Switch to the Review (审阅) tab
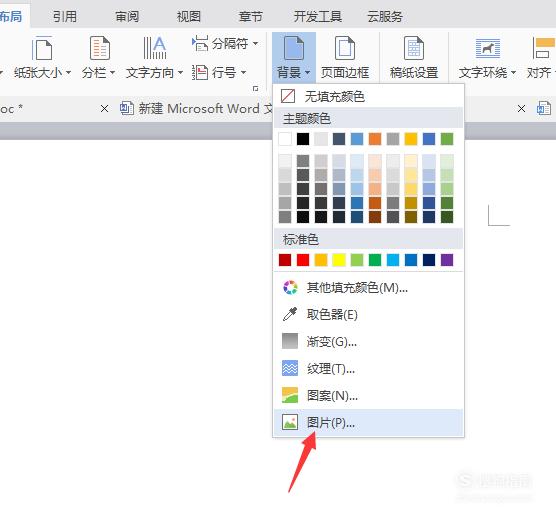Screen dimensions: 556x527 point(127,16)
